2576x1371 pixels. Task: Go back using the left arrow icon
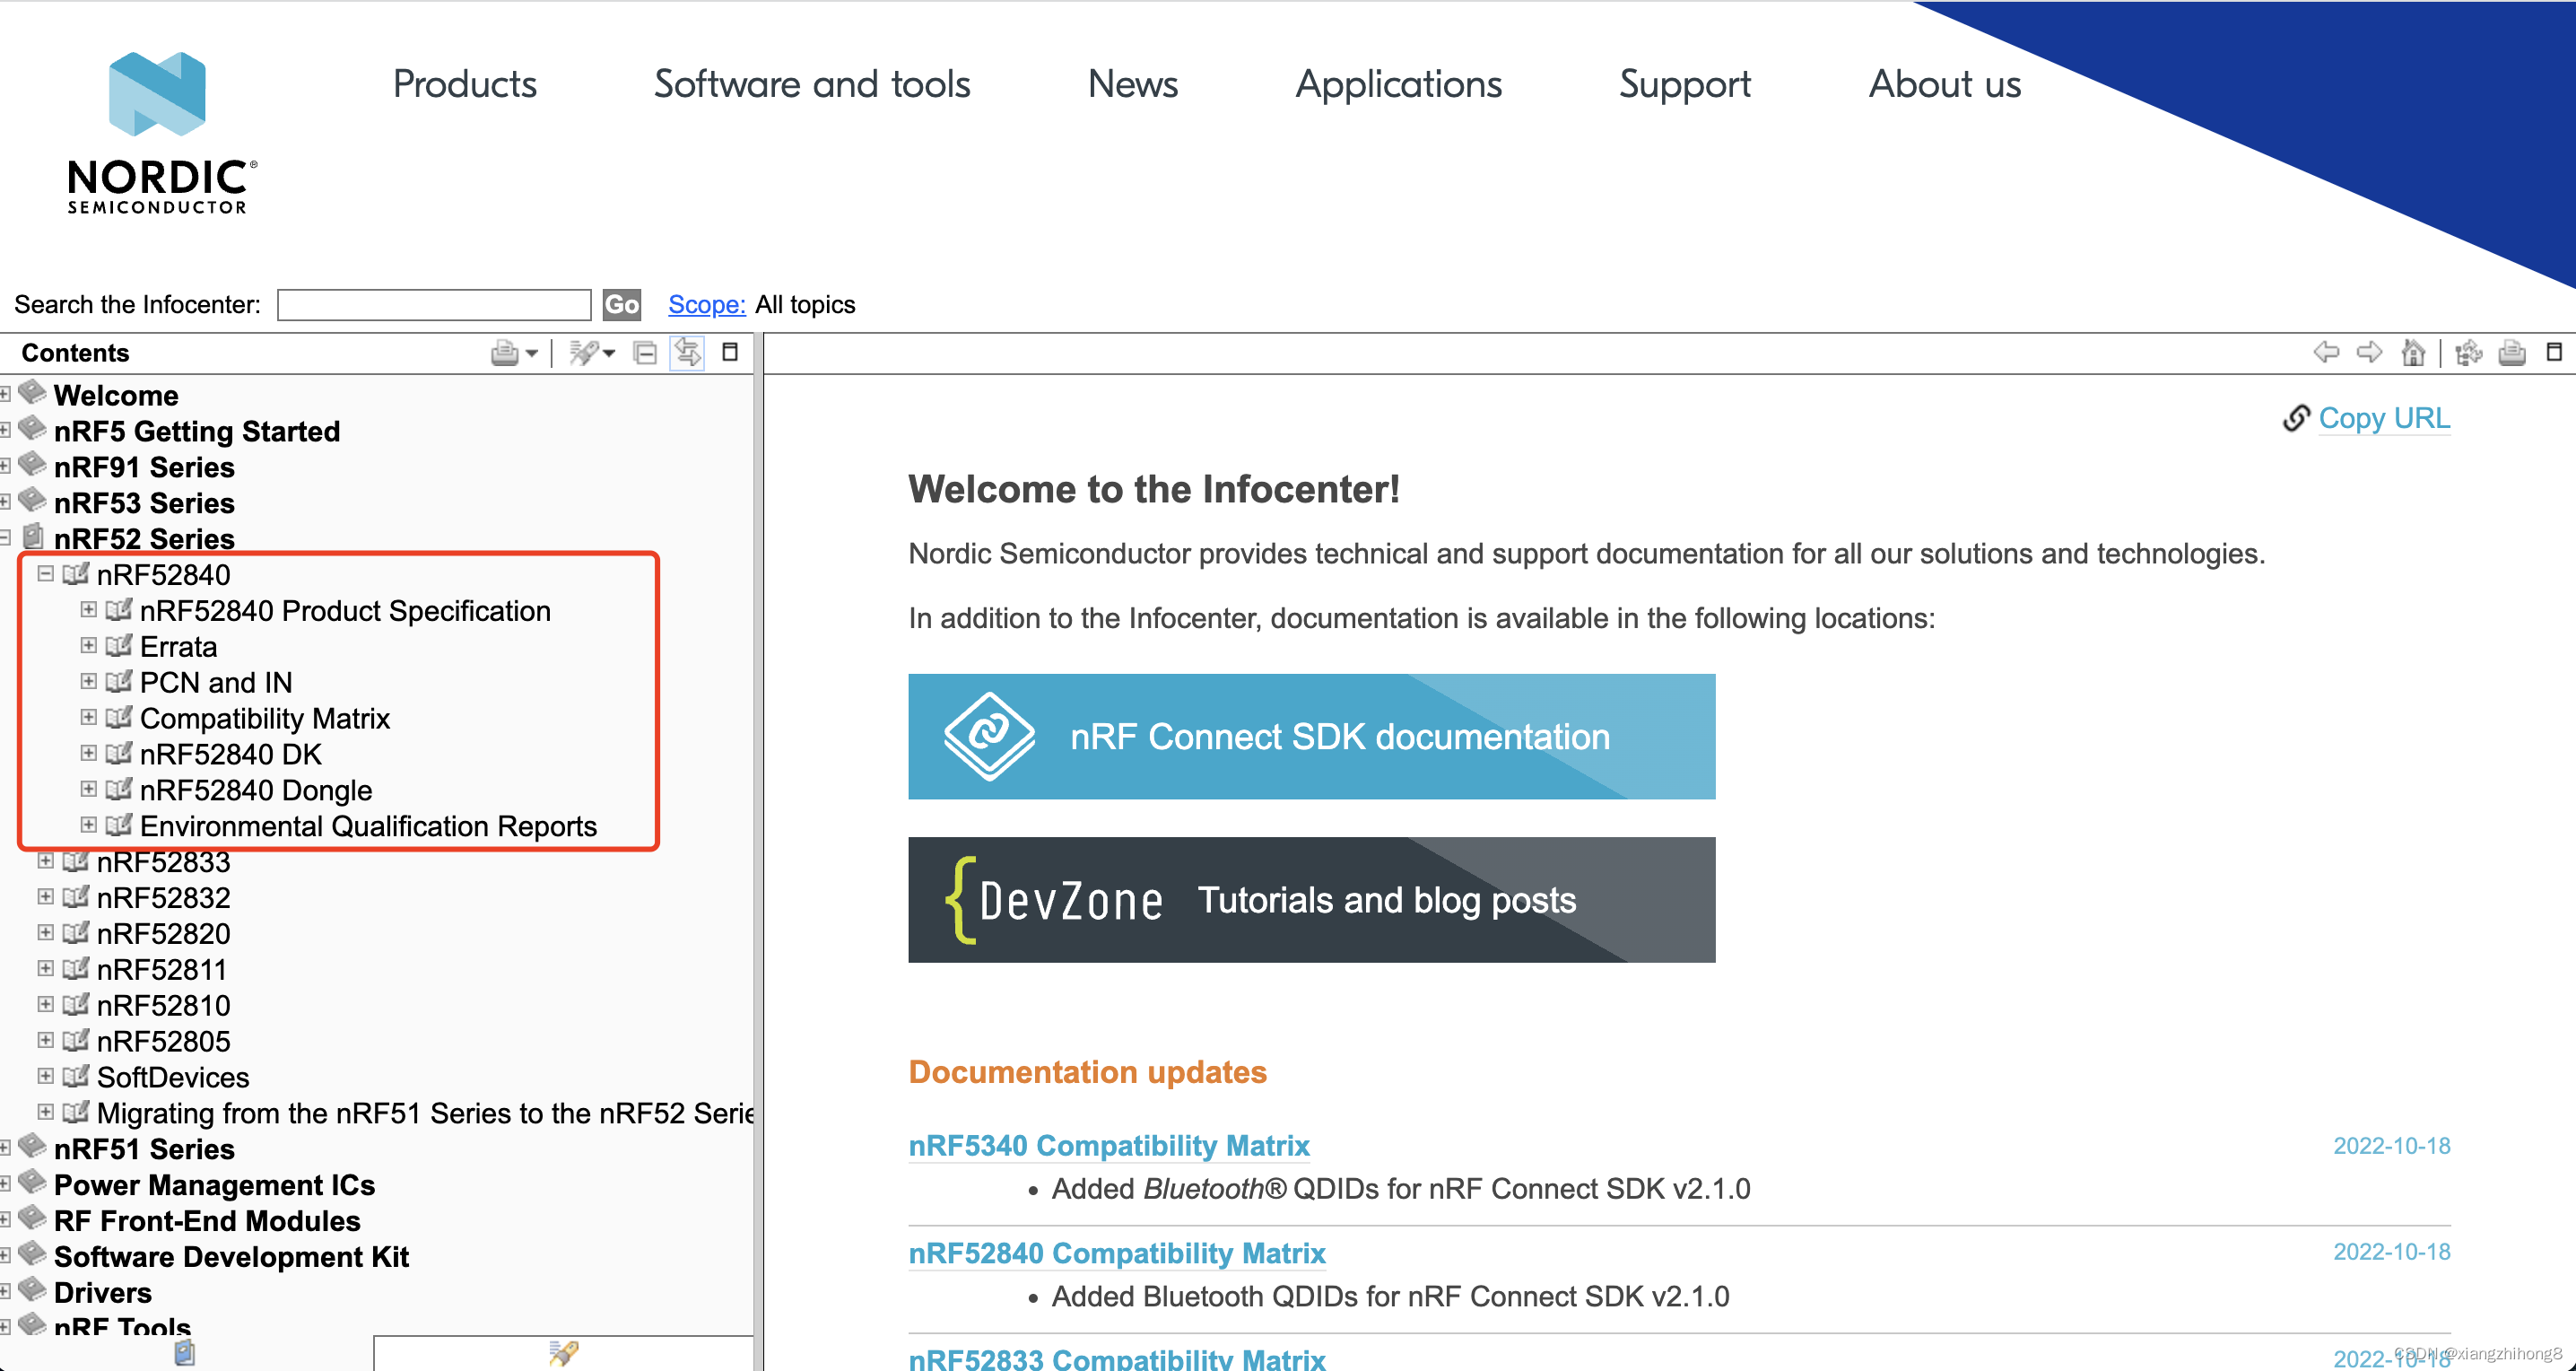[2326, 352]
